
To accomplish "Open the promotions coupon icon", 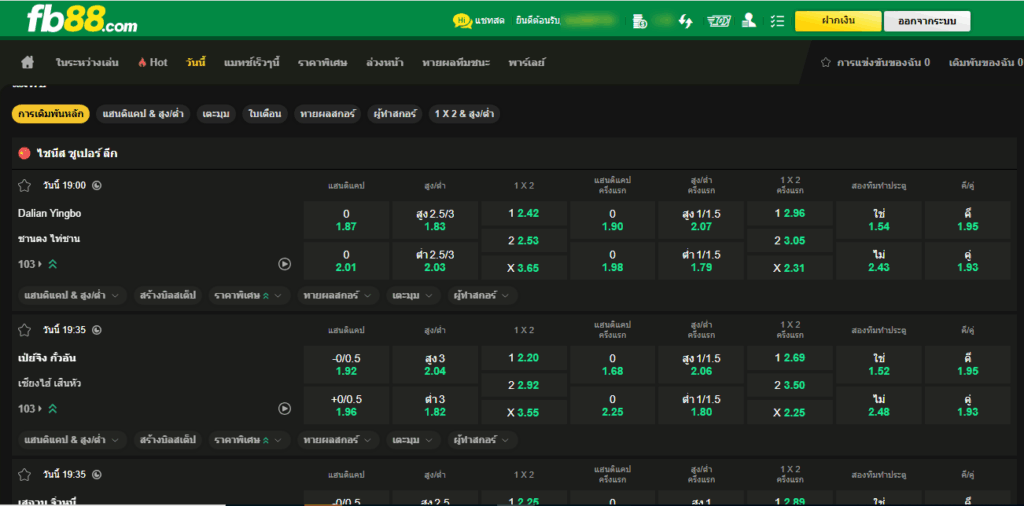I will click(718, 21).
